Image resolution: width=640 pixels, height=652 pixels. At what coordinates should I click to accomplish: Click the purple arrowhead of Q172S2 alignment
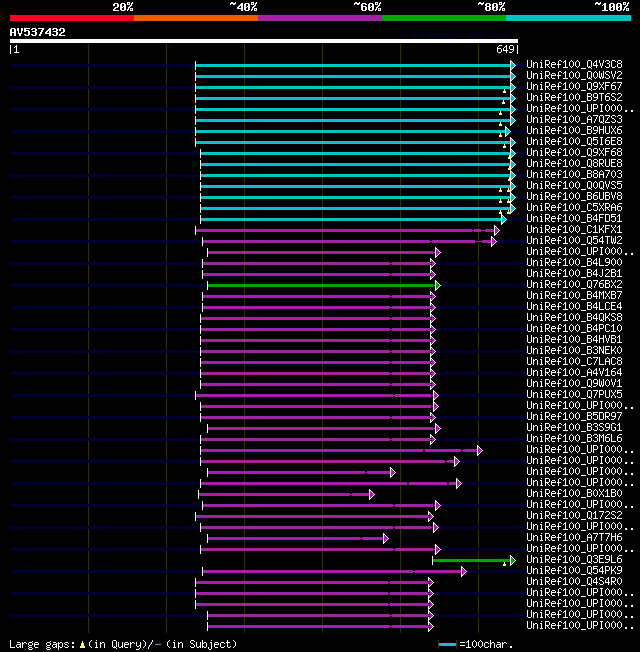(431, 516)
